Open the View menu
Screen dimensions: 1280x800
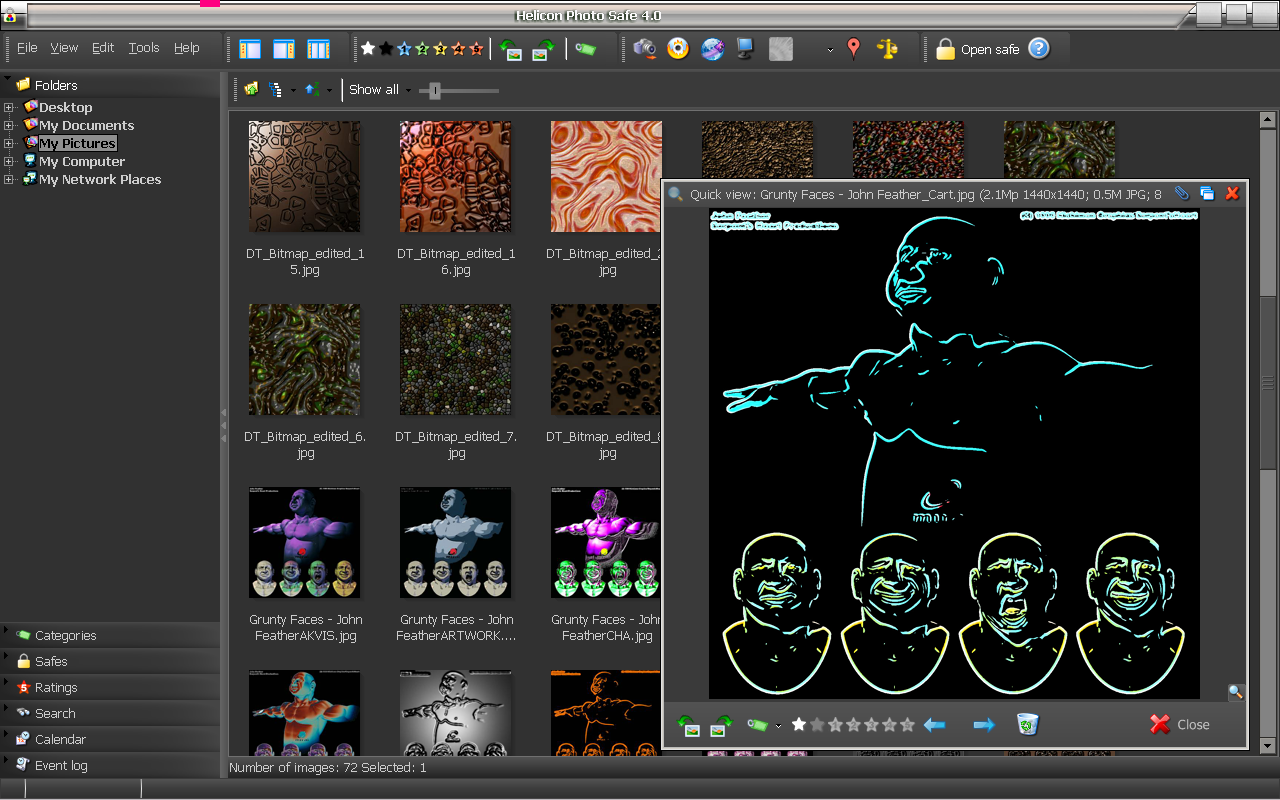(64, 48)
